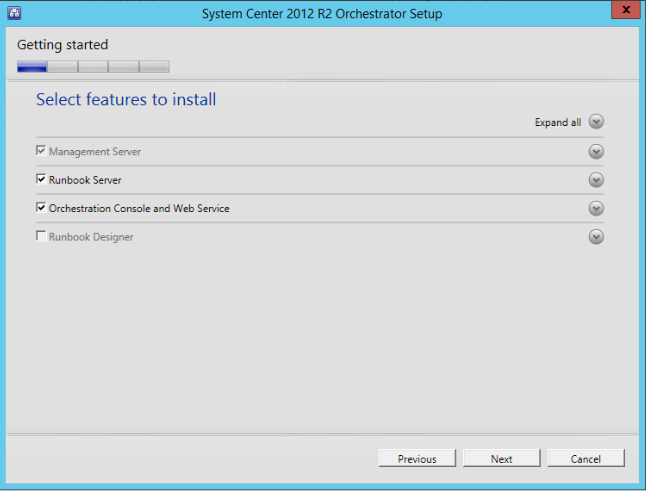
Task: Click the filled first progress step segment
Action: coord(32,67)
